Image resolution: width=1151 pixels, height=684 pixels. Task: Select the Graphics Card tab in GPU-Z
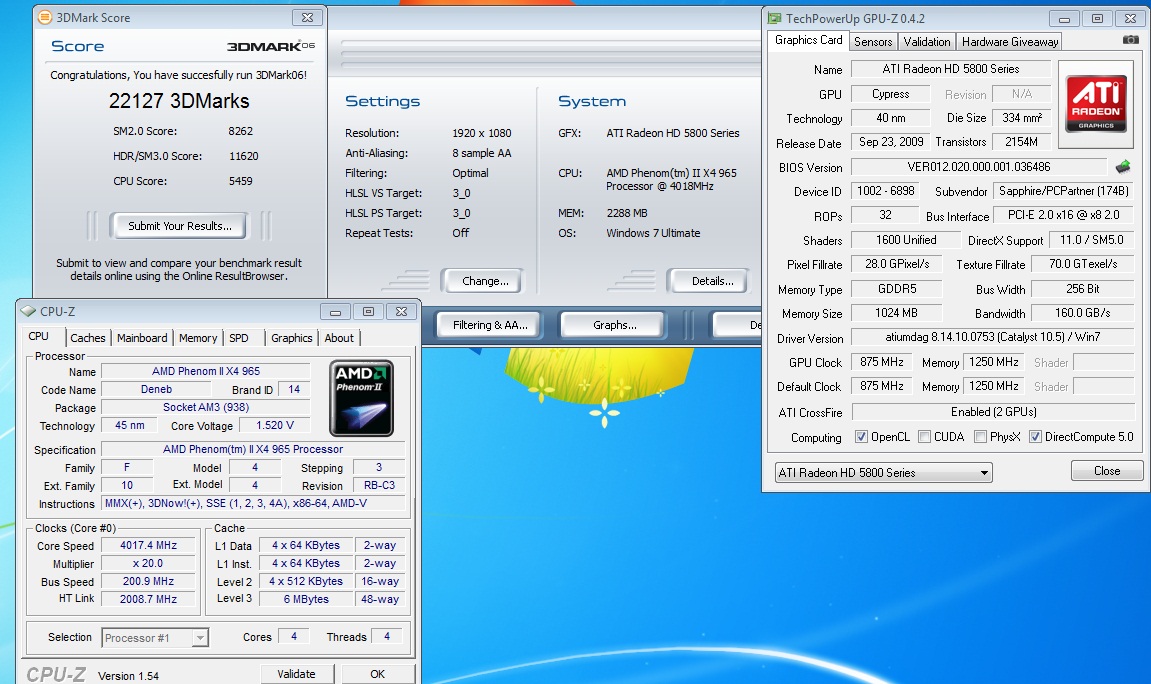808,40
